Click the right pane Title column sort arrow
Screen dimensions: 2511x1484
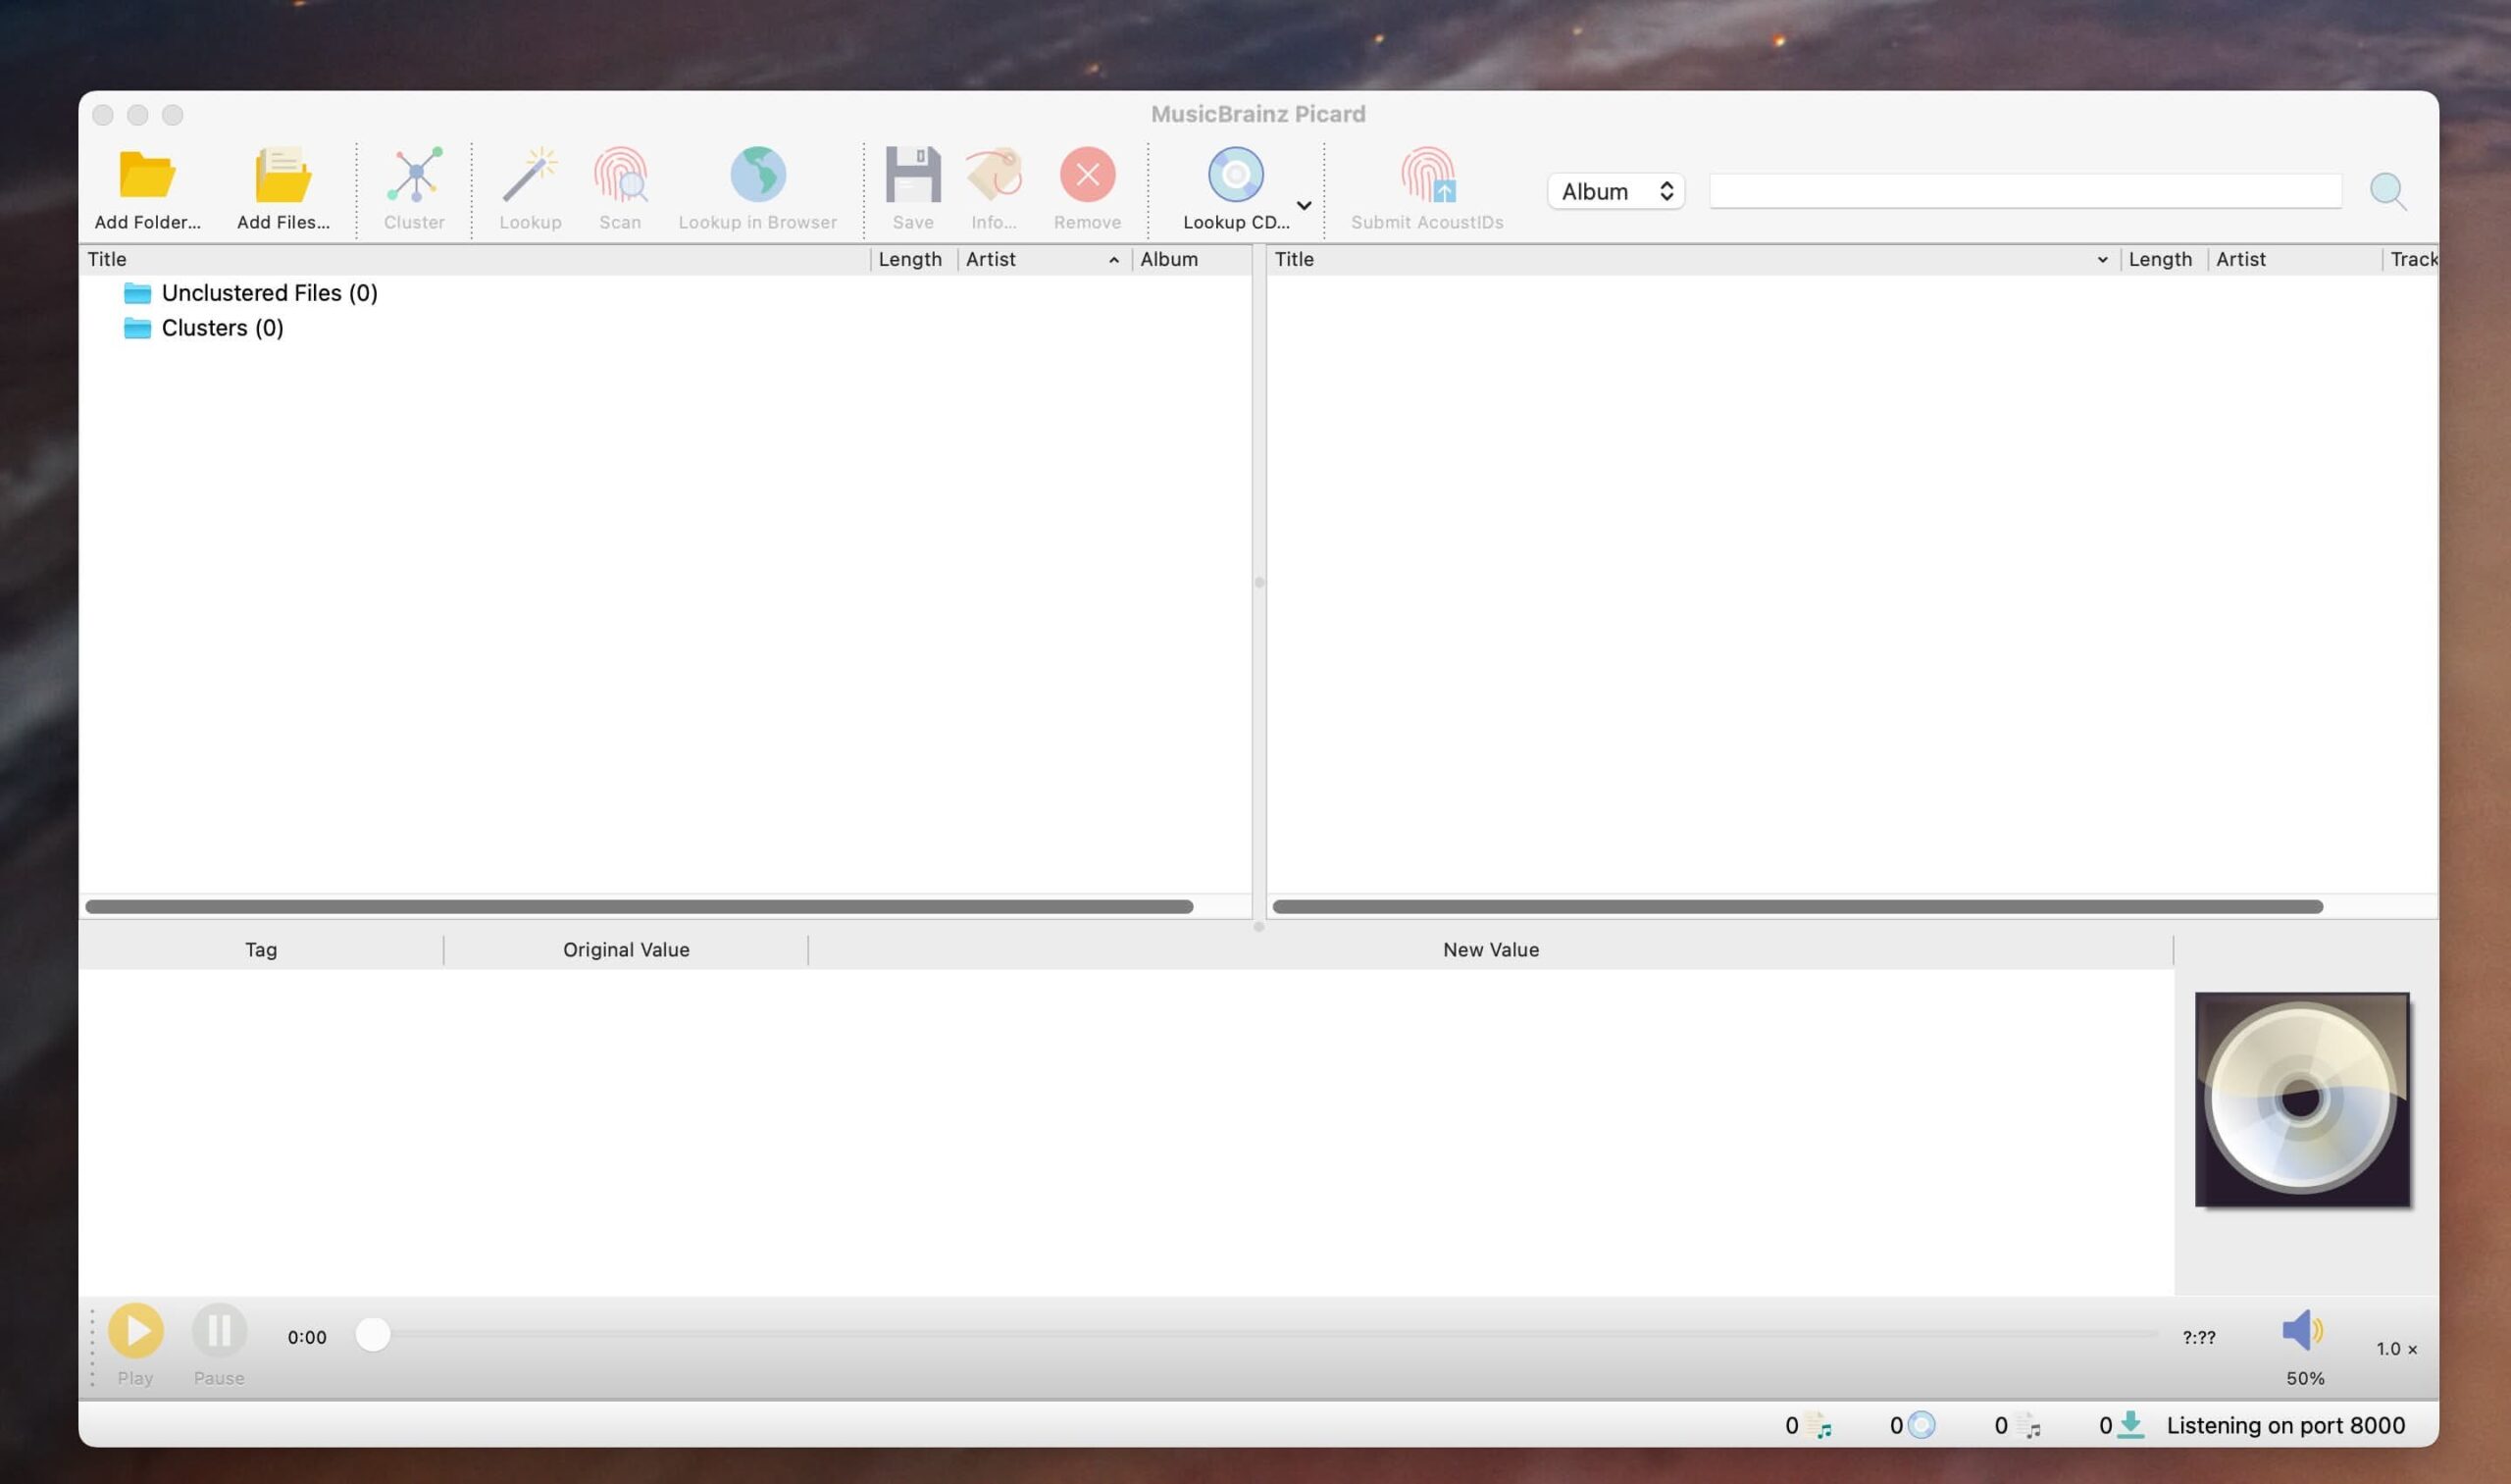coord(2102,260)
